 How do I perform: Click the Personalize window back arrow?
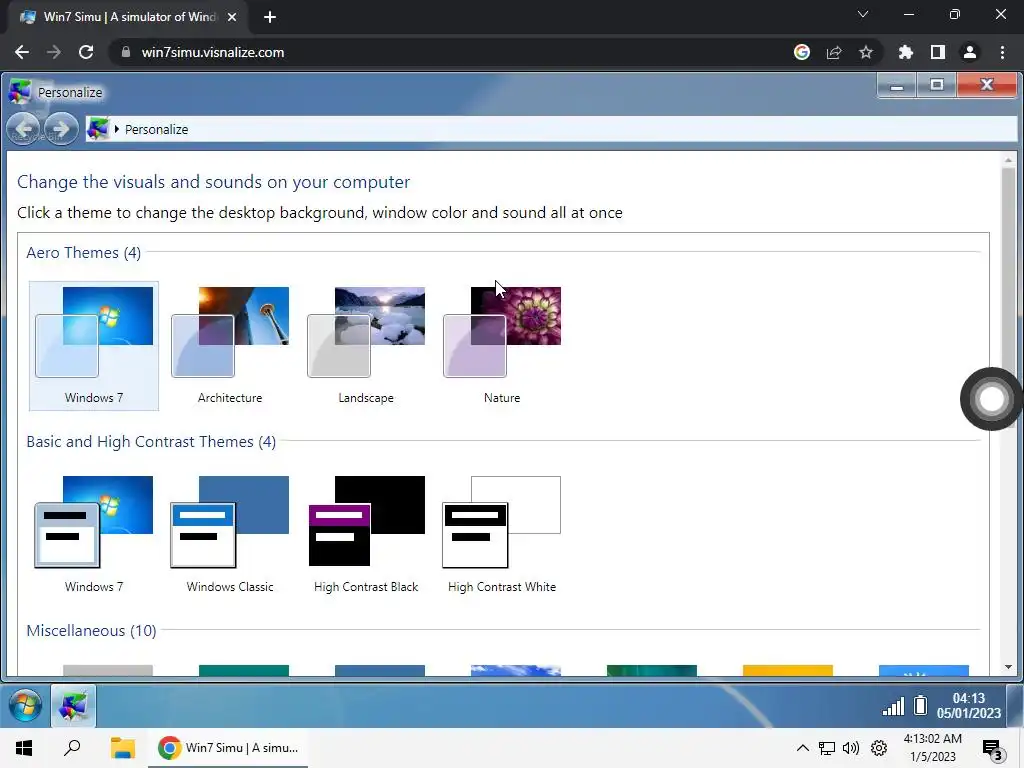pyautogui.click(x=25, y=129)
